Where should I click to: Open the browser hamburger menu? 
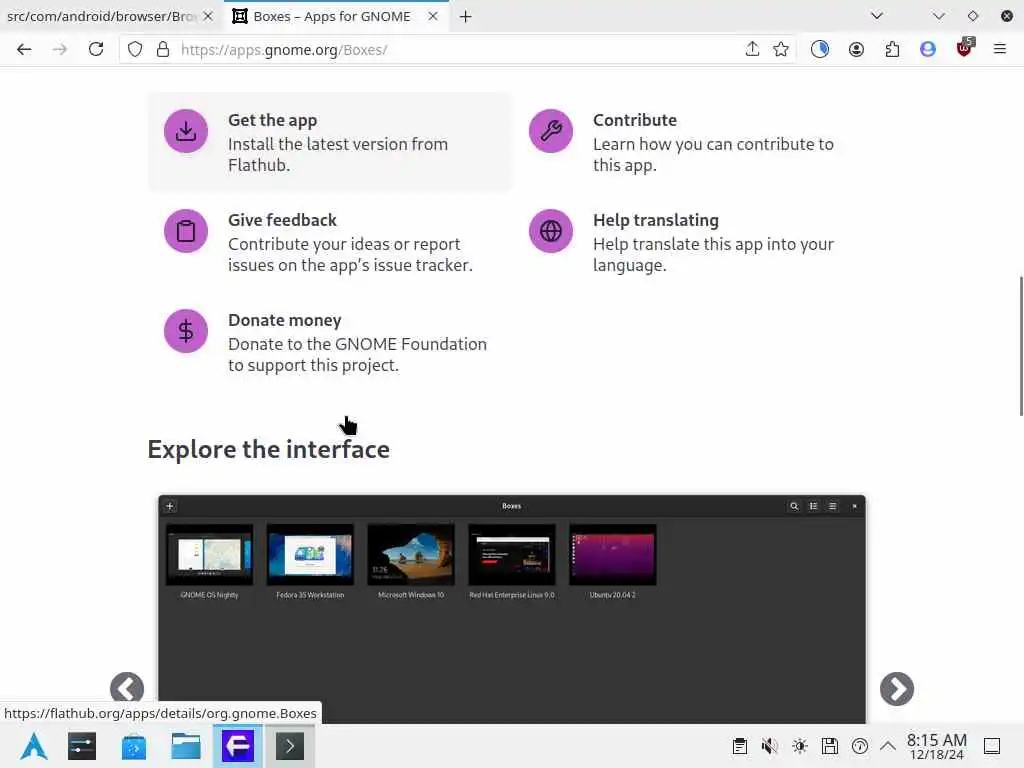pyautogui.click(x=999, y=49)
